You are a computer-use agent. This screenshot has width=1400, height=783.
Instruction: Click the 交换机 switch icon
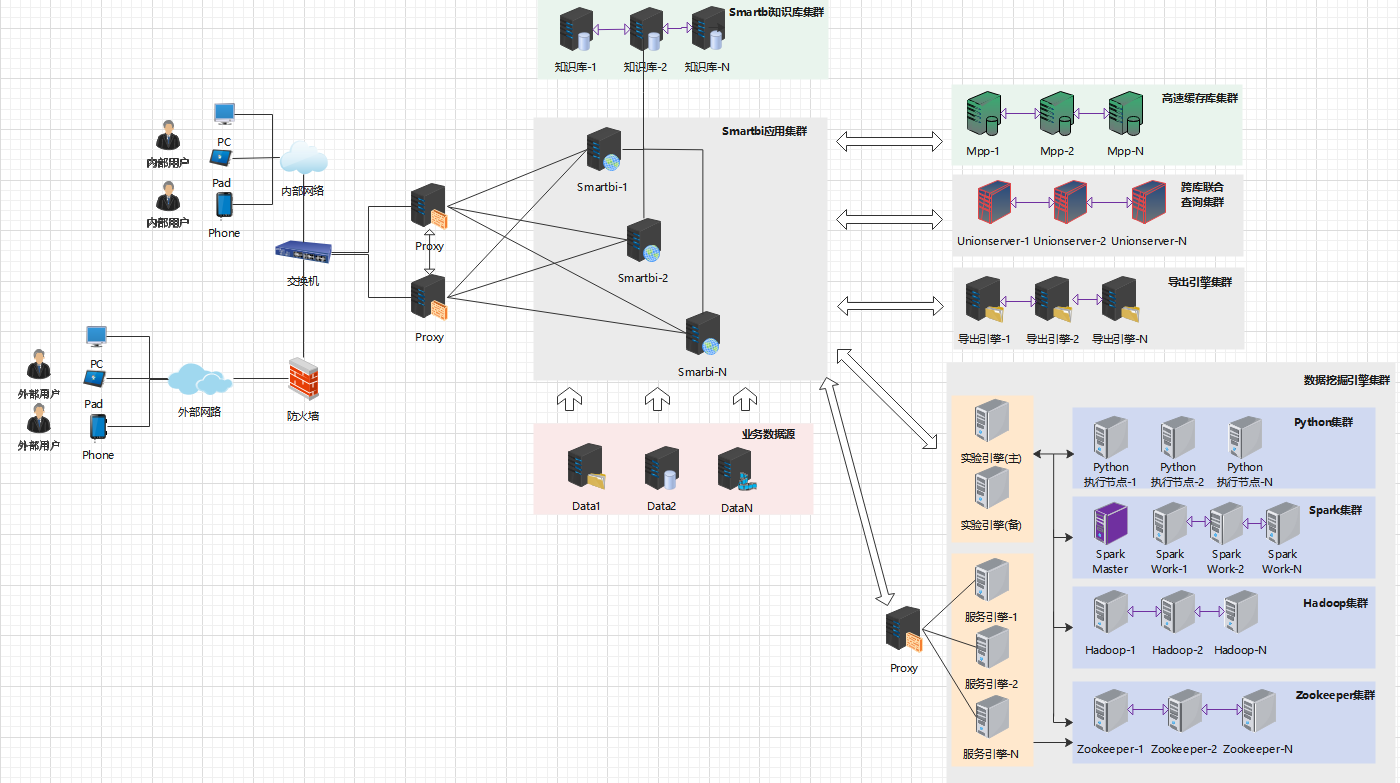click(x=302, y=254)
